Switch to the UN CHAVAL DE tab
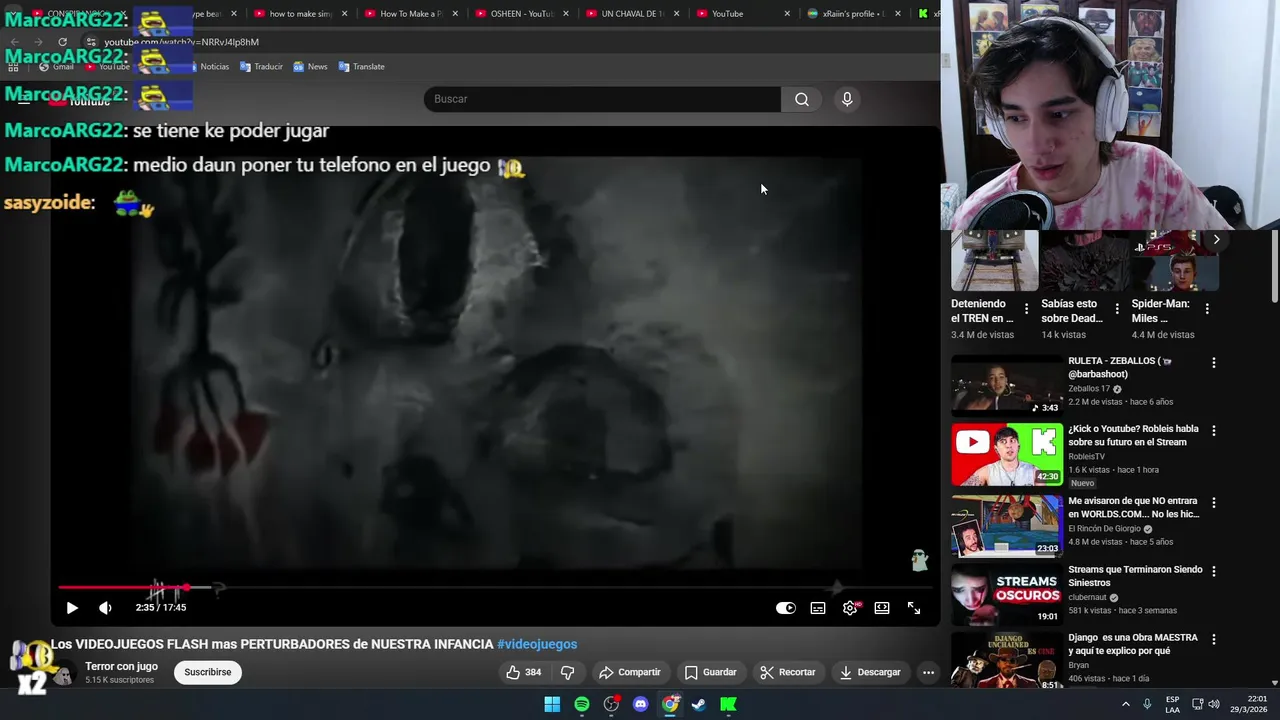This screenshot has width=1280, height=720. pyautogui.click(x=631, y=14)
